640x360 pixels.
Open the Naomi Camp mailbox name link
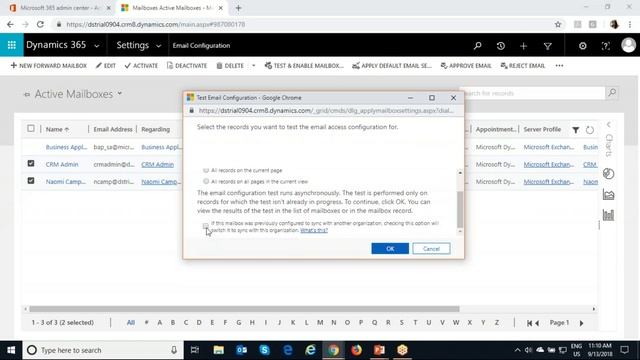[66, 182]
